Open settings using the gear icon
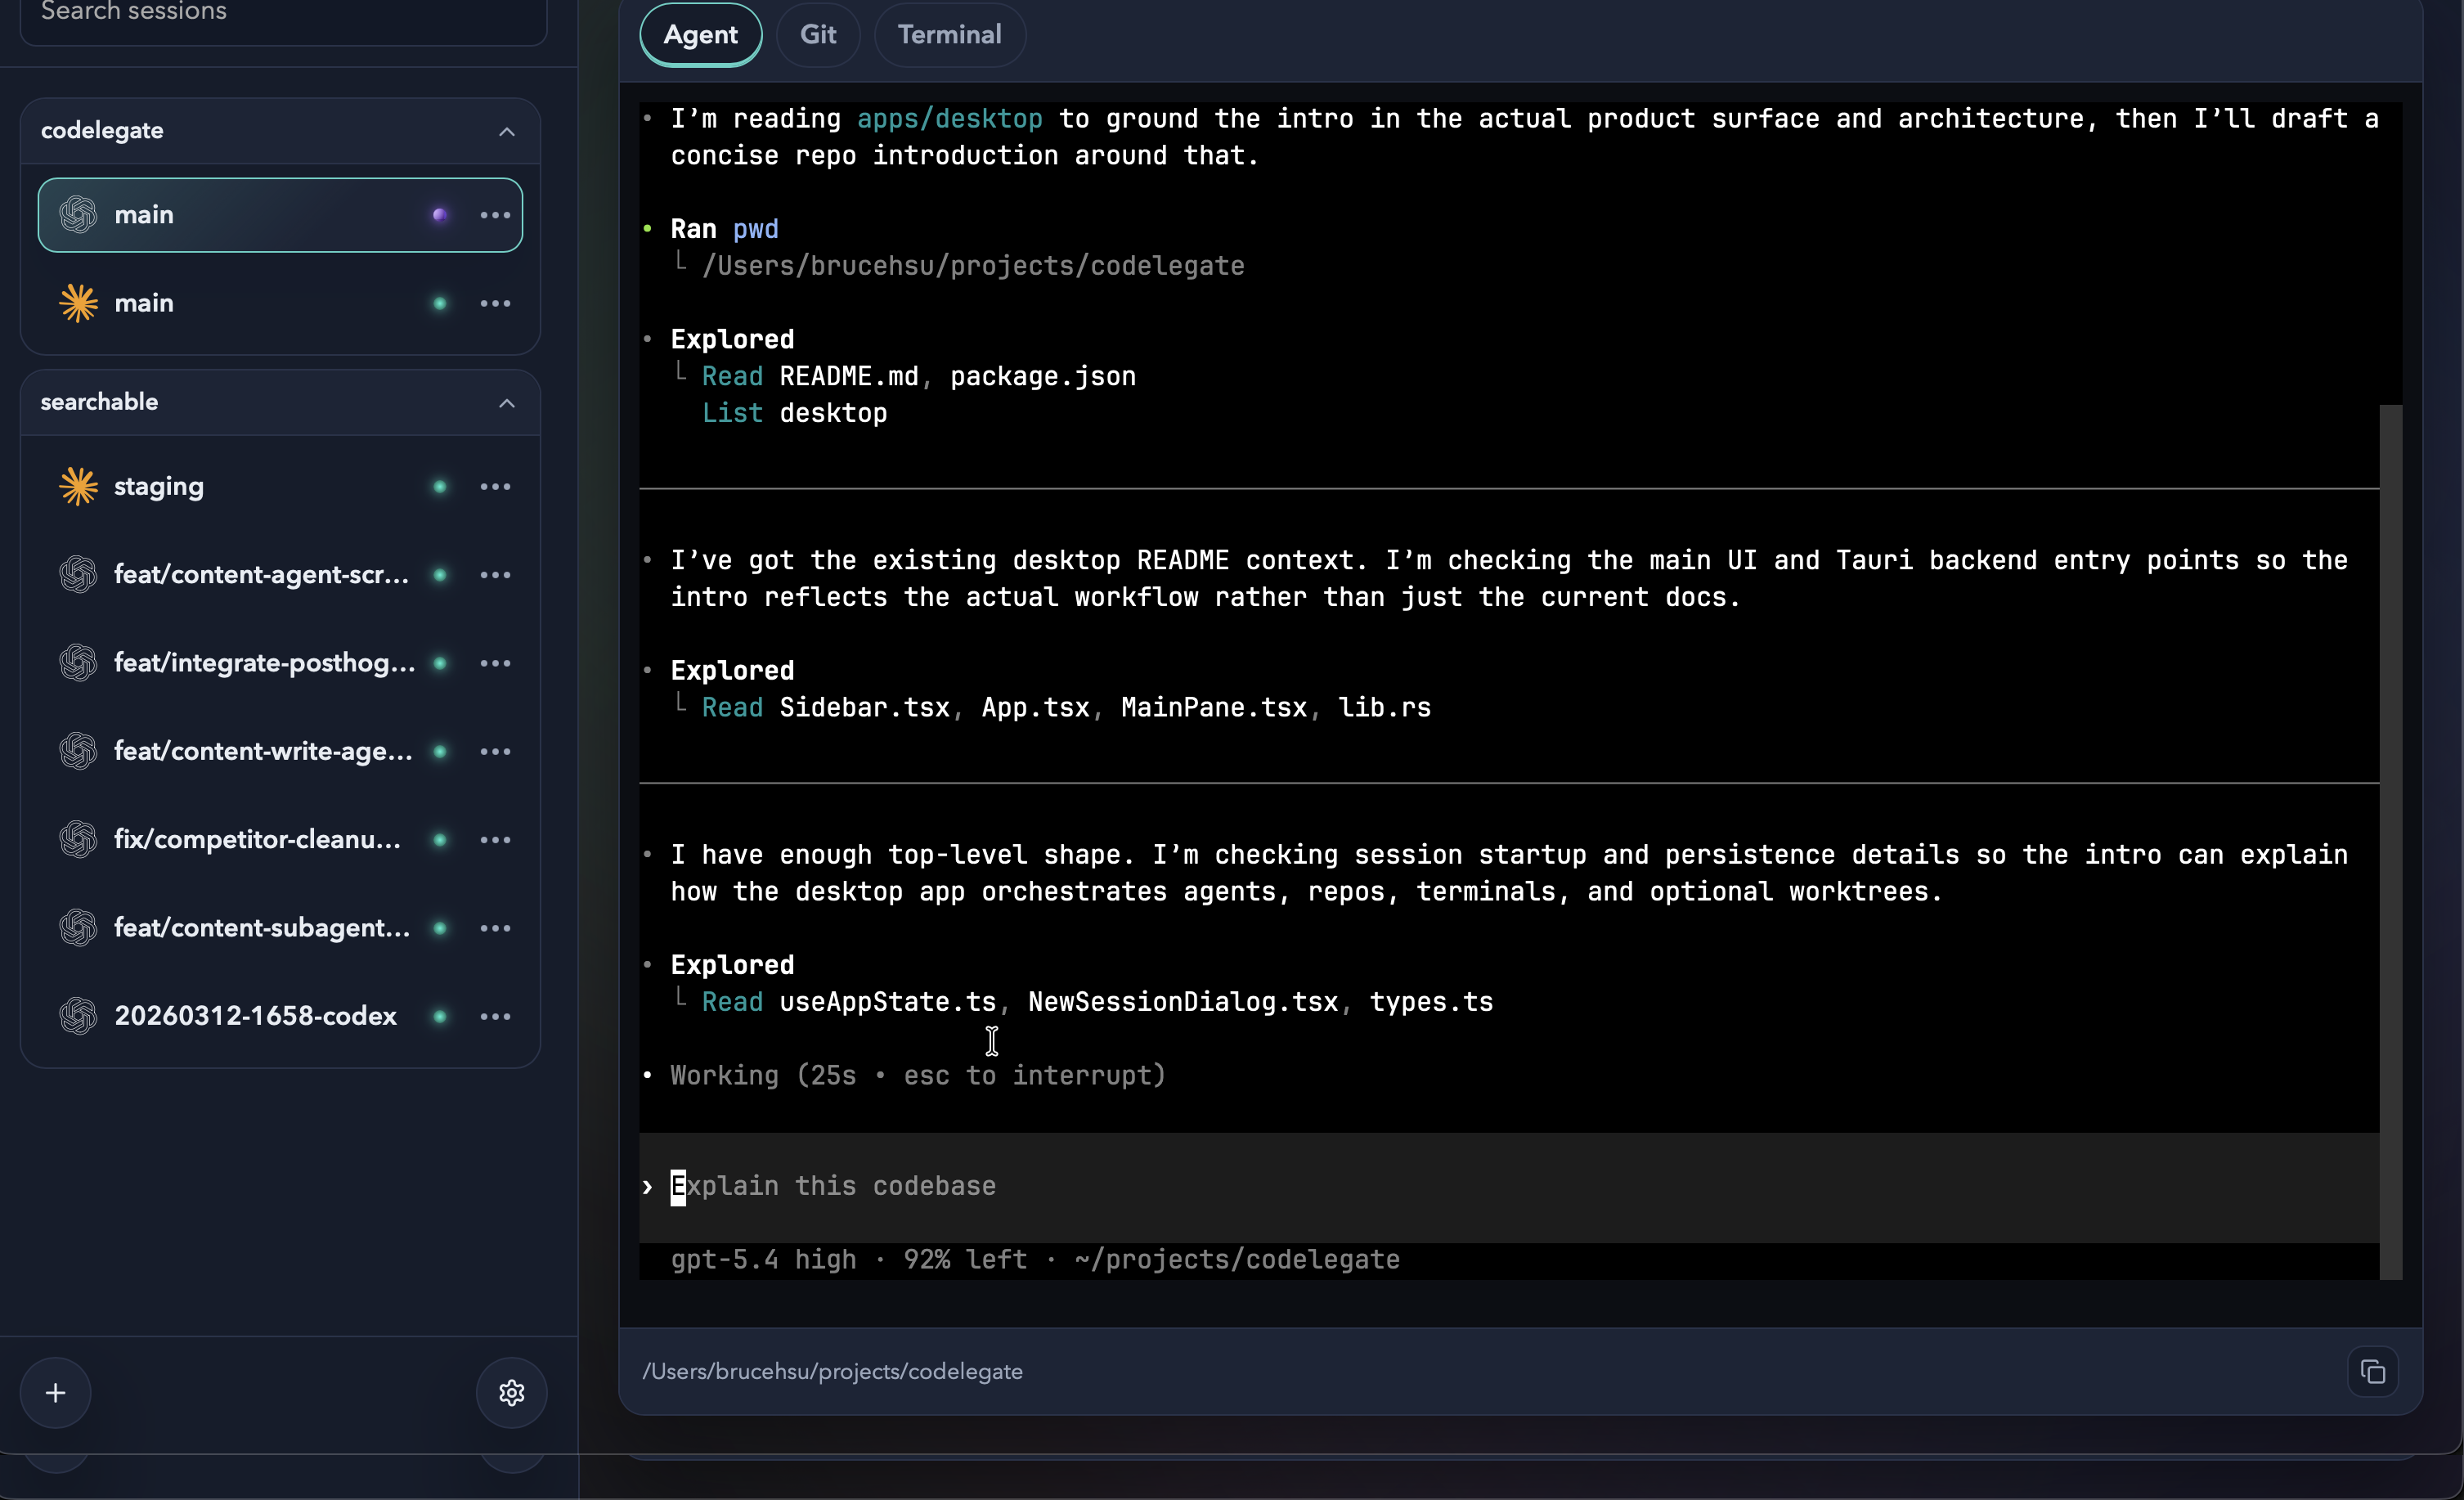This screenshot has height=1500, width=2464. 511,1392
